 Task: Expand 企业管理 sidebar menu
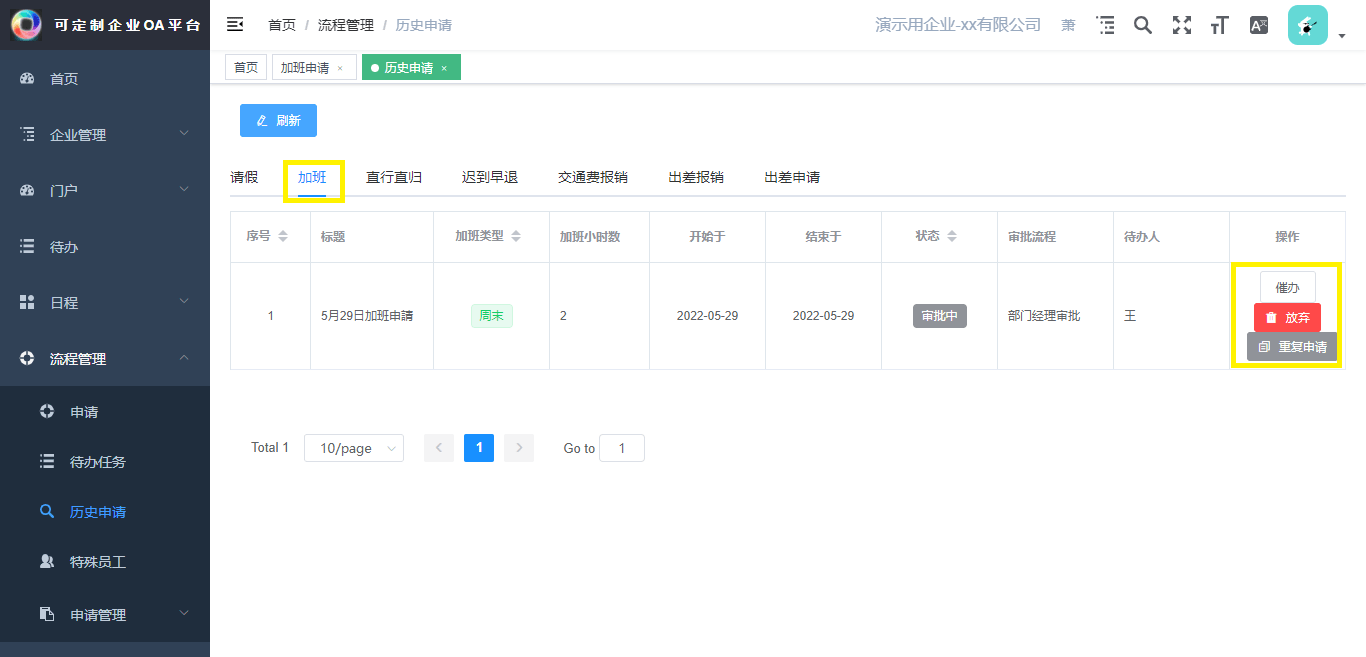tap(105, 134)
